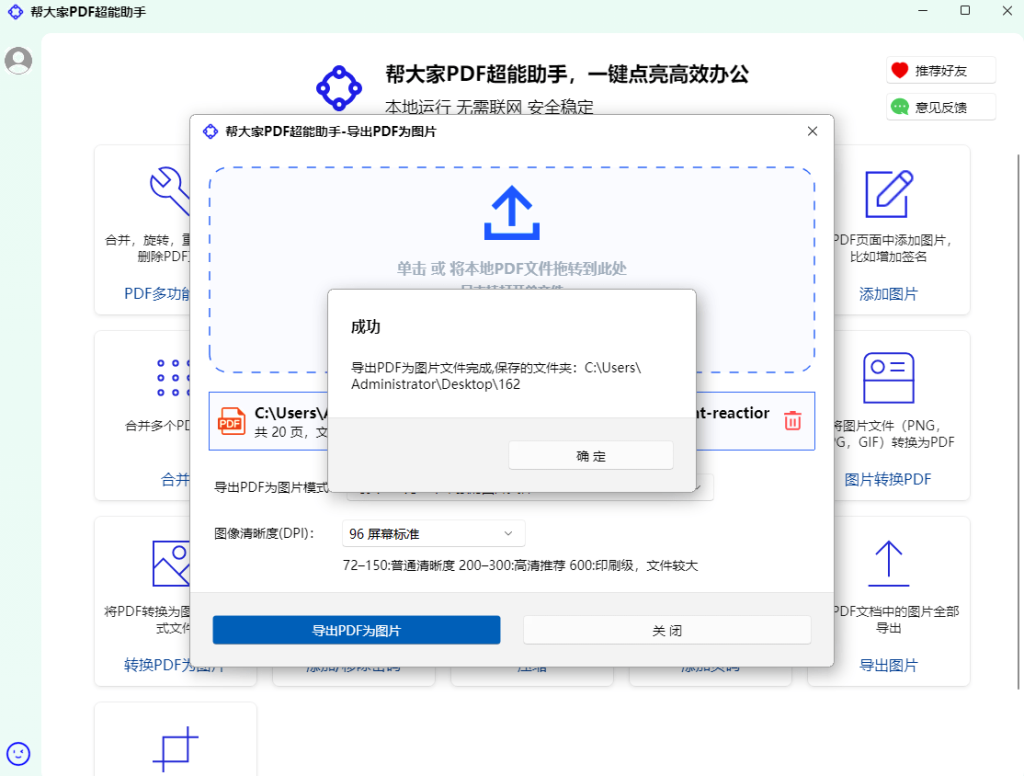Click the red PDF file icon in the list
Image resolution: width=1024 pixels, height=776 pixels.
point(231,422)
